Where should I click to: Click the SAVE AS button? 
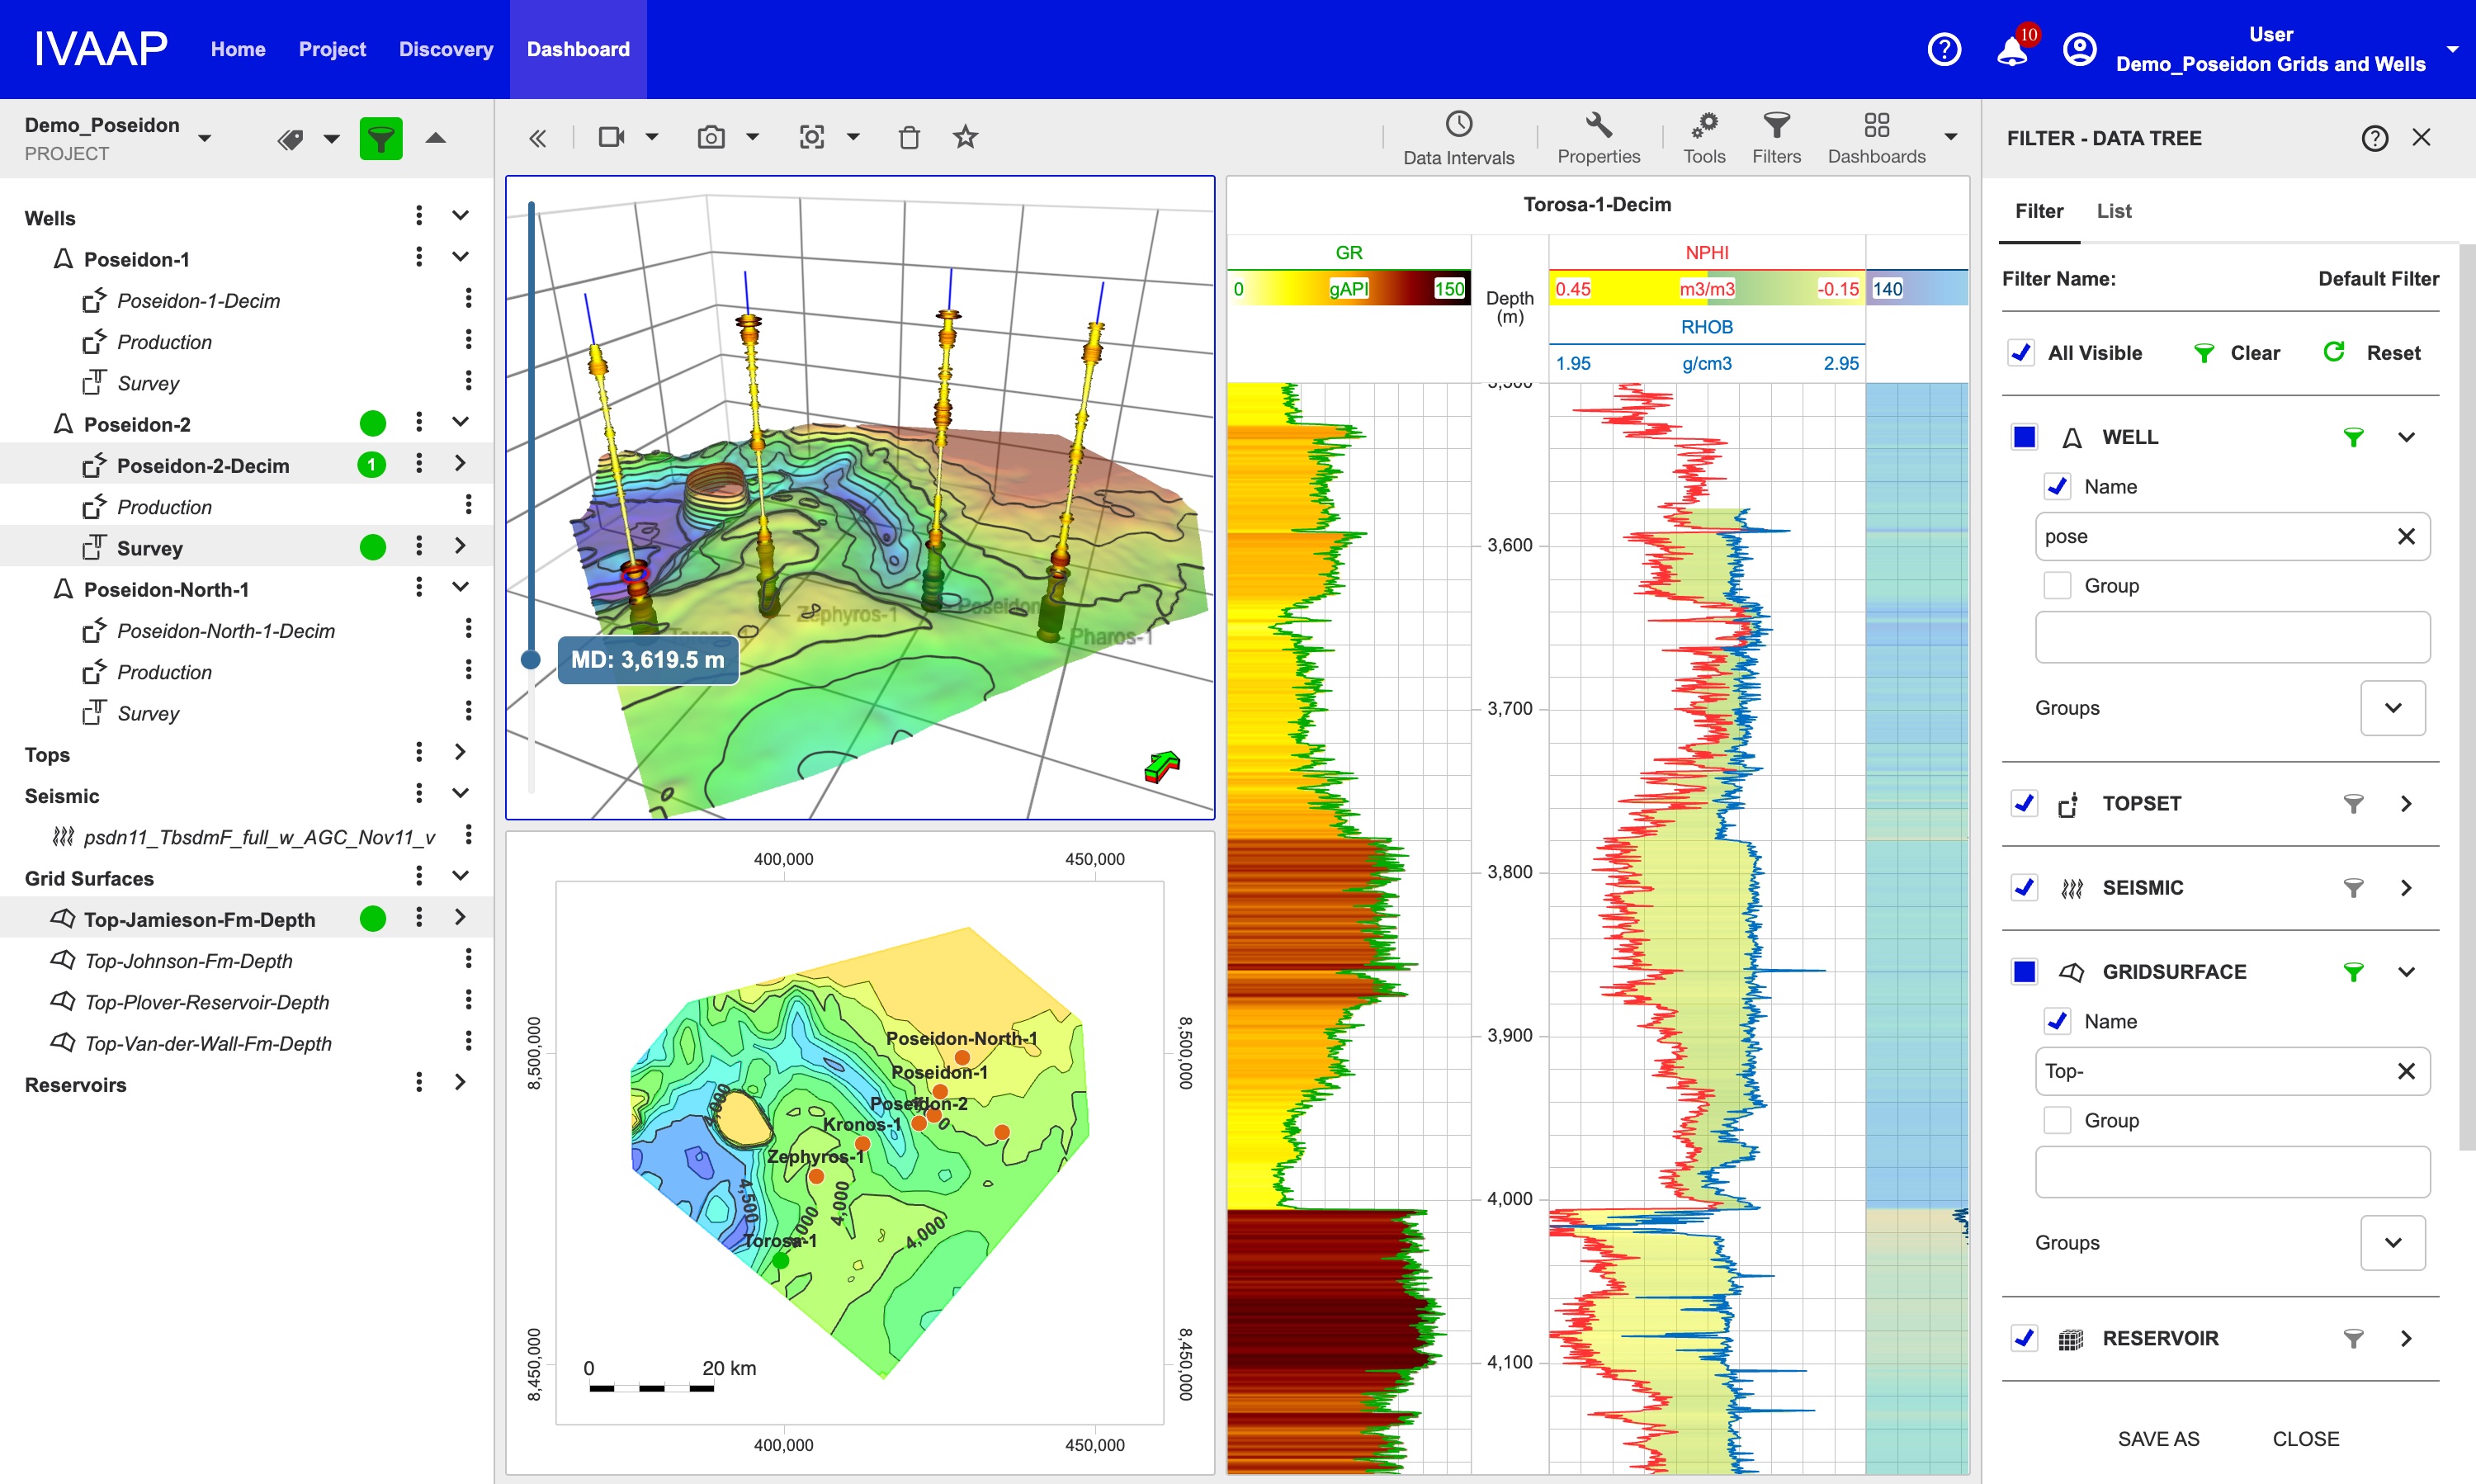(2158, 1439)
